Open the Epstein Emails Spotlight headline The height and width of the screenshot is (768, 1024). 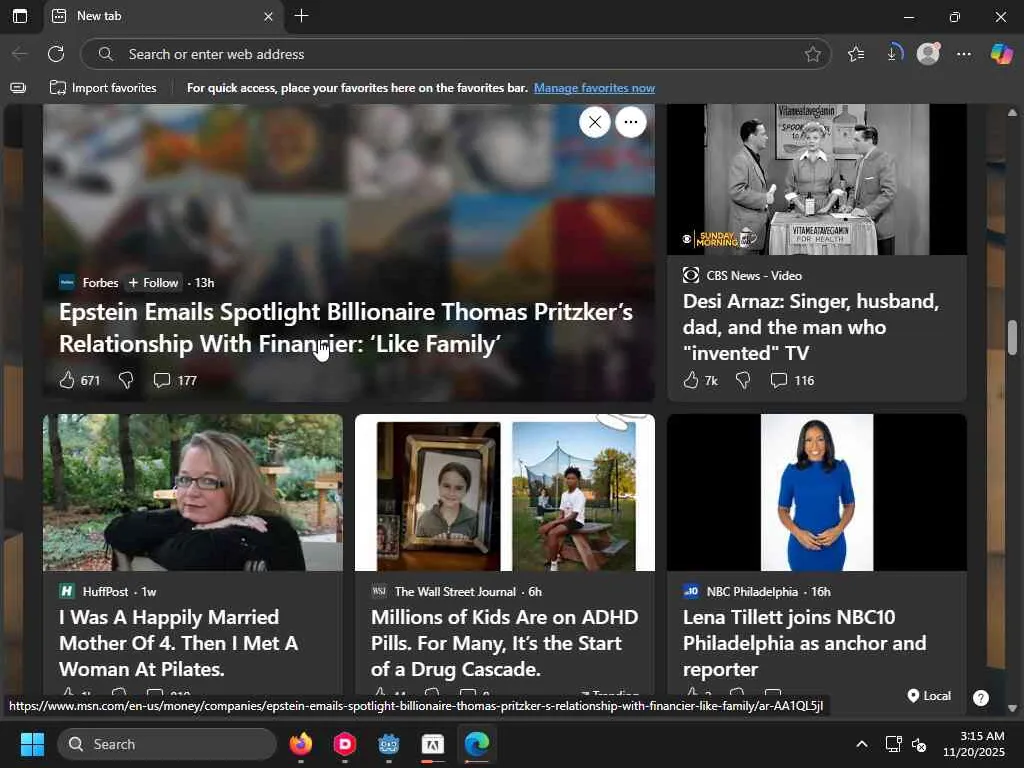tap(345, 328)
